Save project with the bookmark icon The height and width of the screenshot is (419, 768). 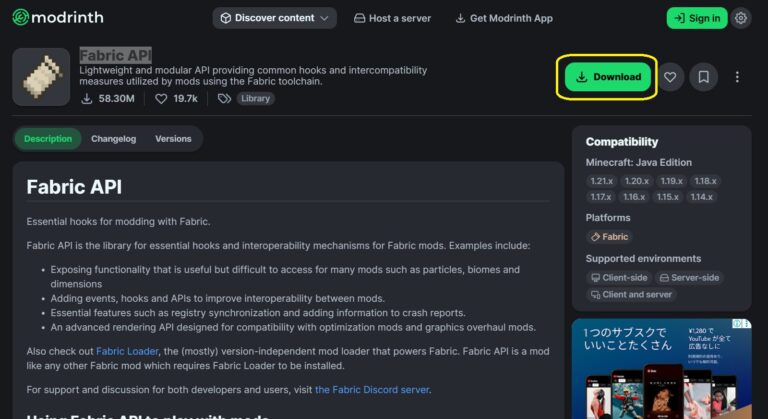tap(704, 77)
